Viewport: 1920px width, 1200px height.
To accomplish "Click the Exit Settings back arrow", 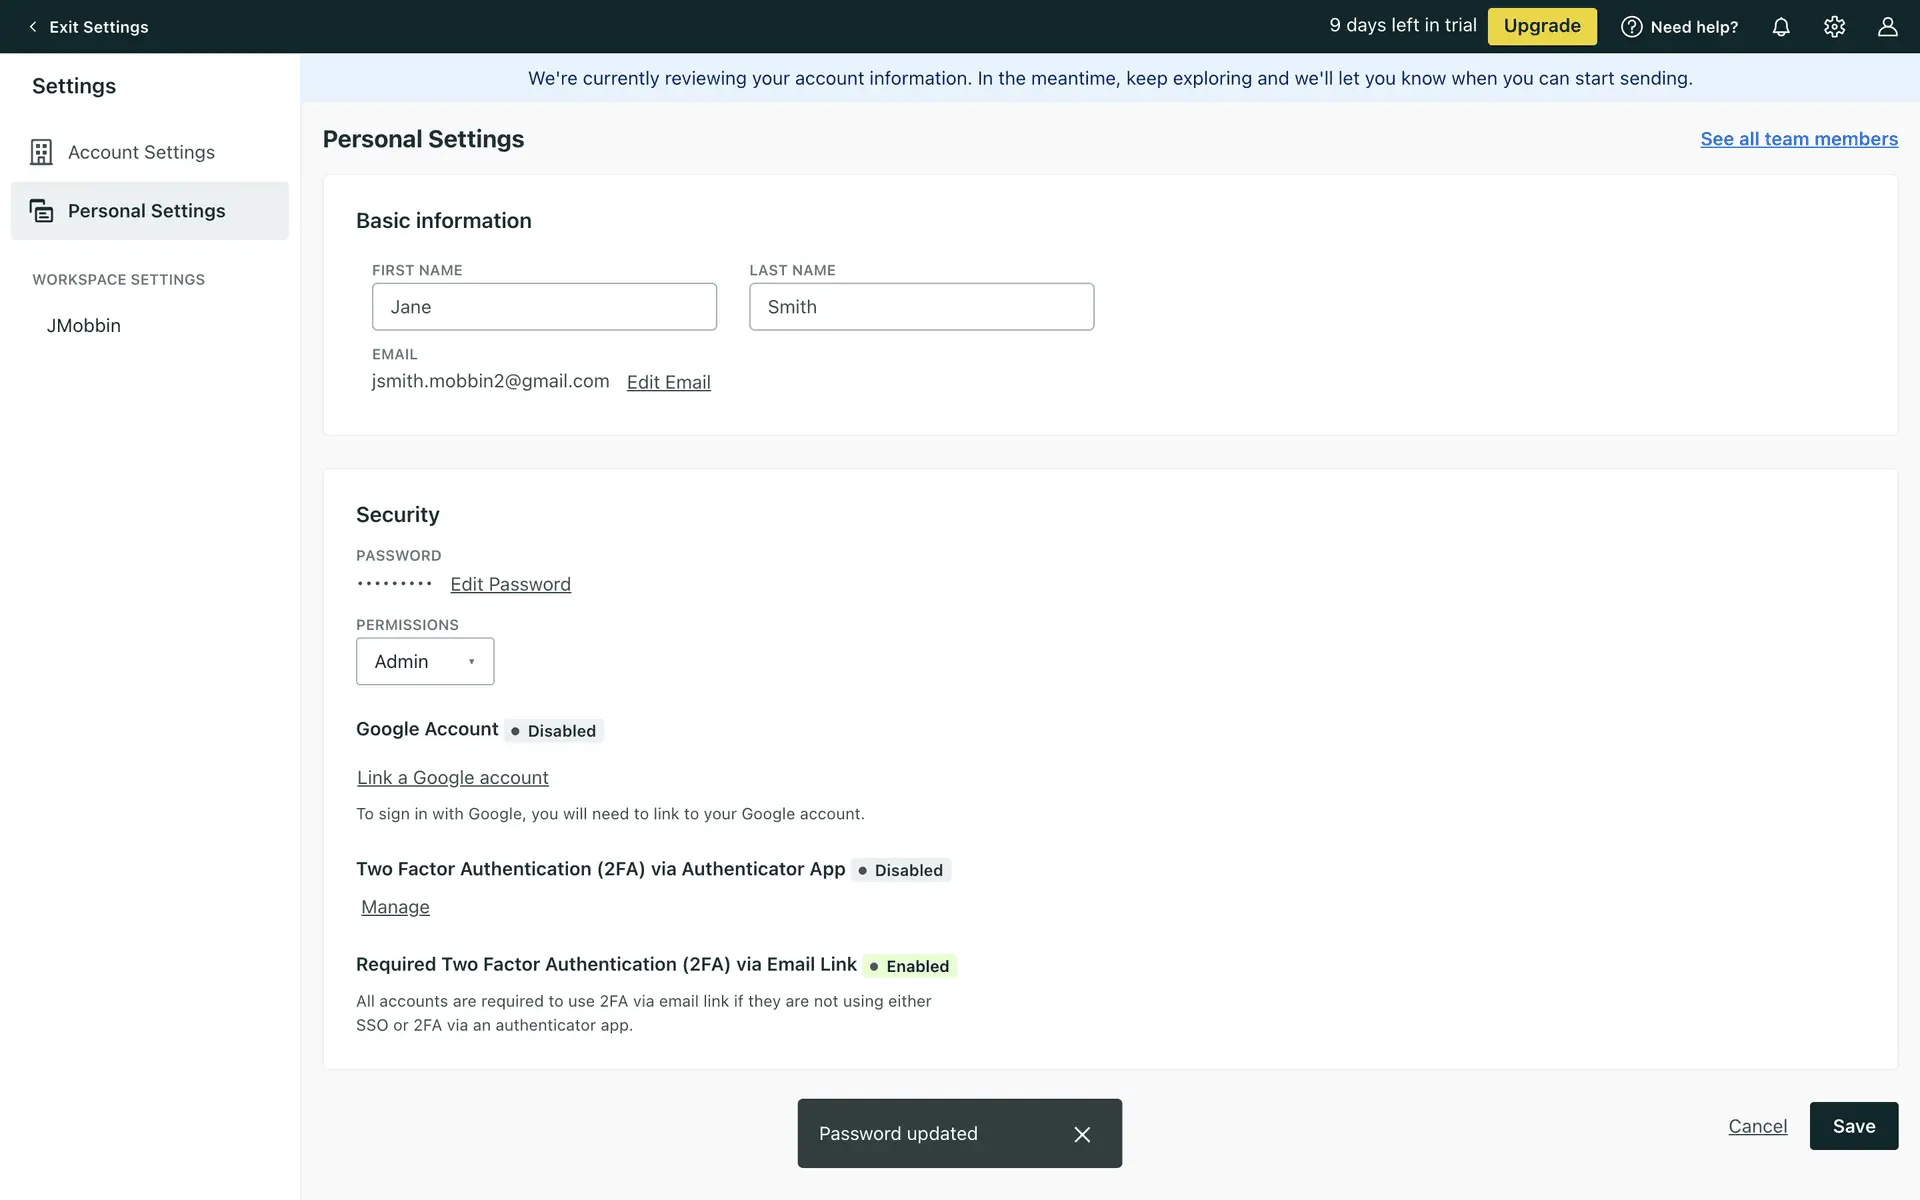I will point(33,27).
